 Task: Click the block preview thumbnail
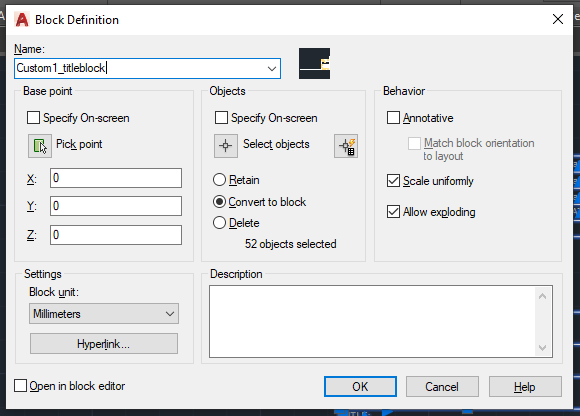[314, 63]
